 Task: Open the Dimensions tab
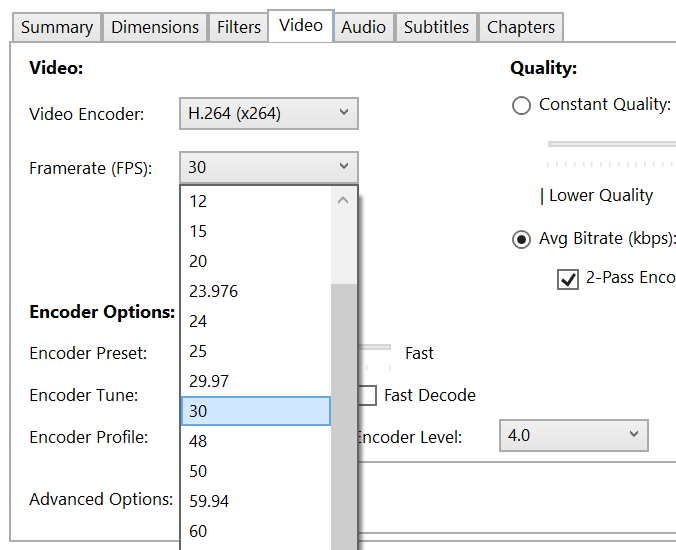point(155,27)
